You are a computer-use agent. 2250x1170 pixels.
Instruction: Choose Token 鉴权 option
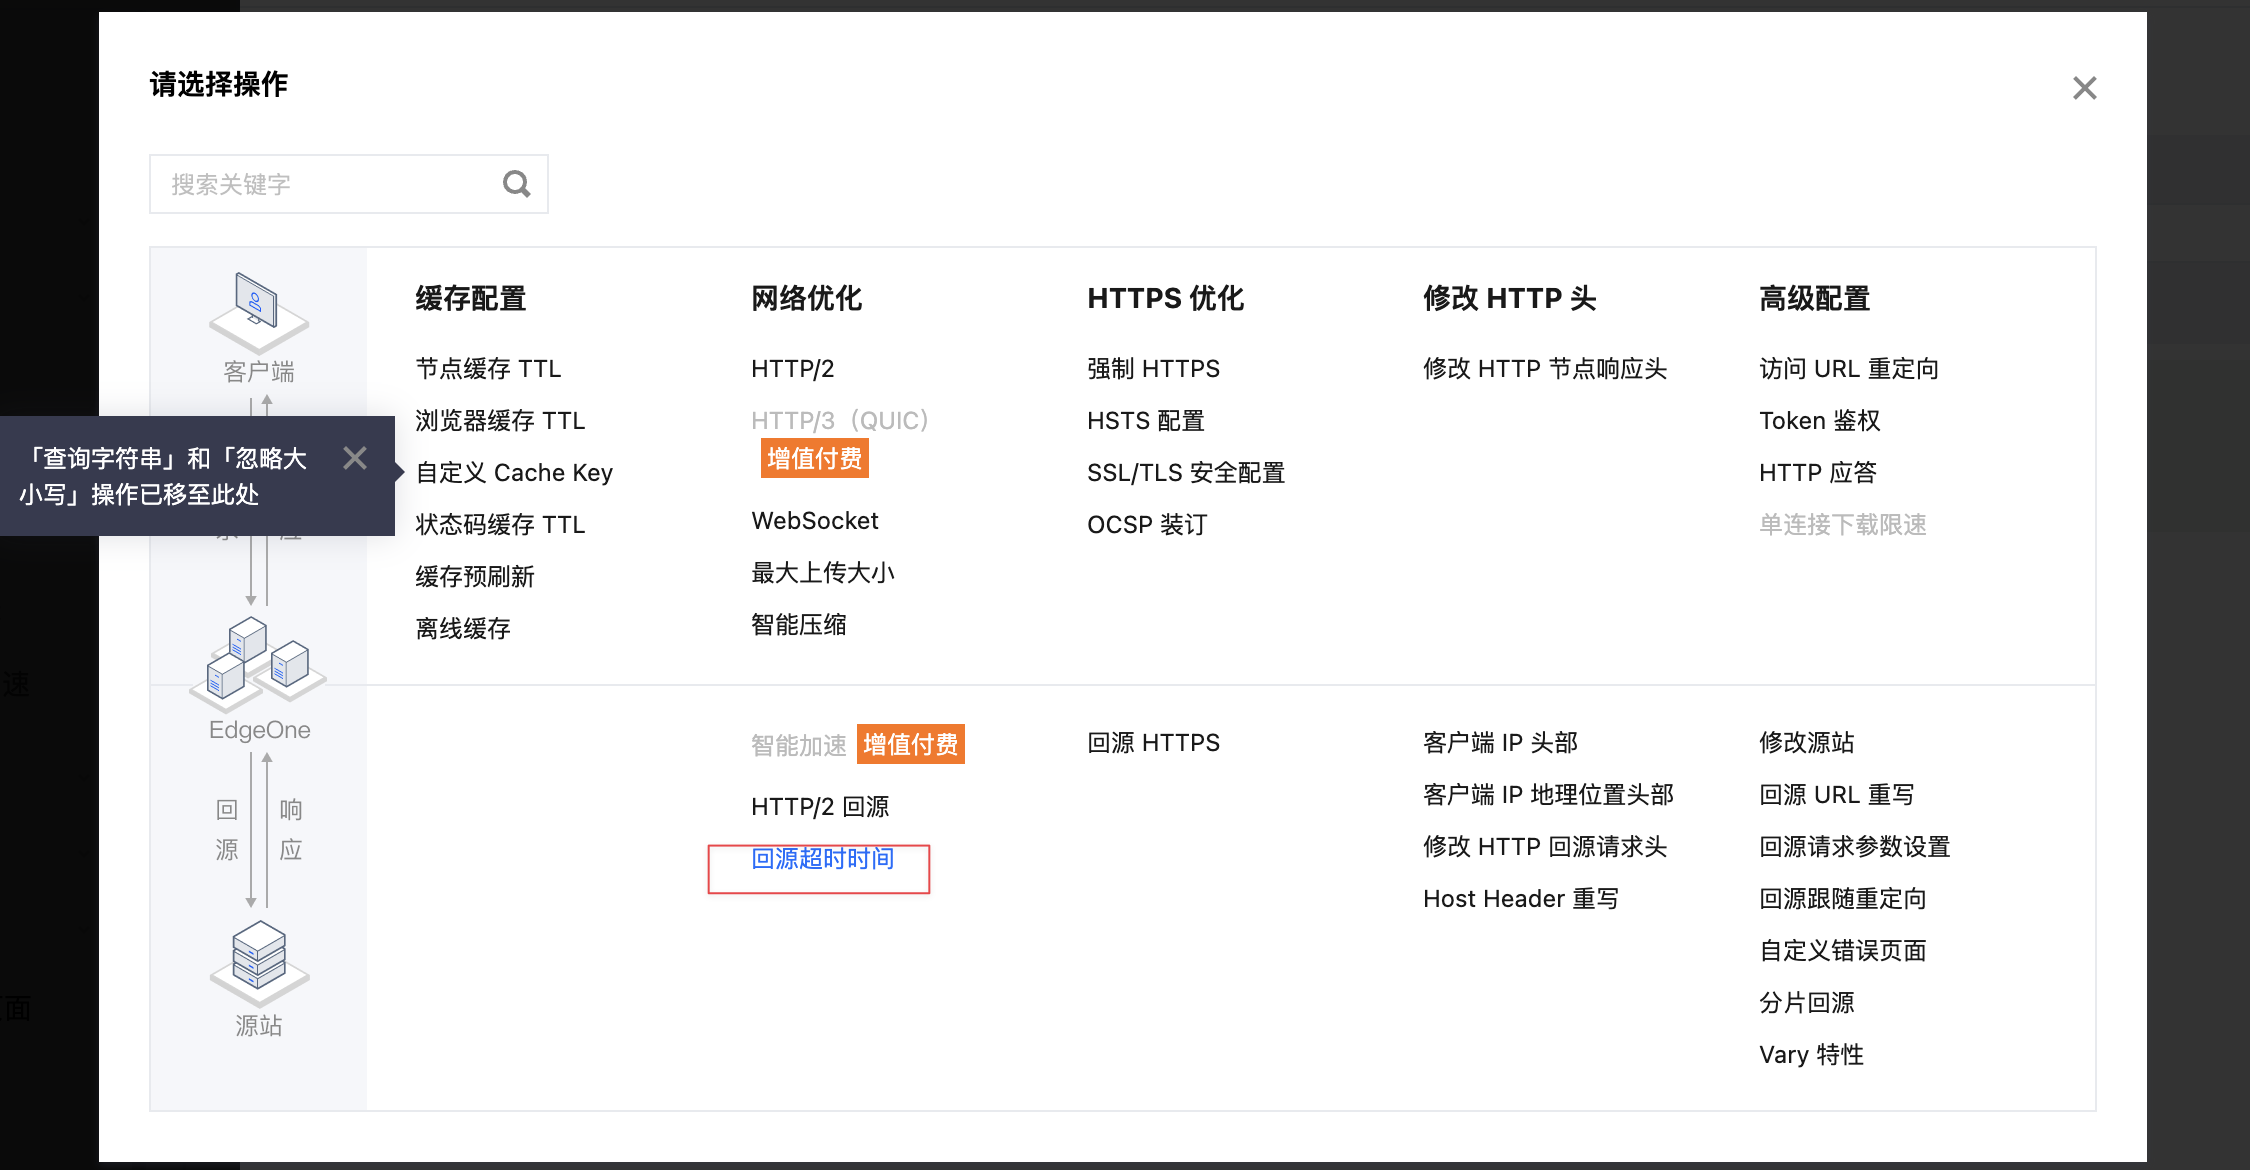click(x=1820, y=421)
